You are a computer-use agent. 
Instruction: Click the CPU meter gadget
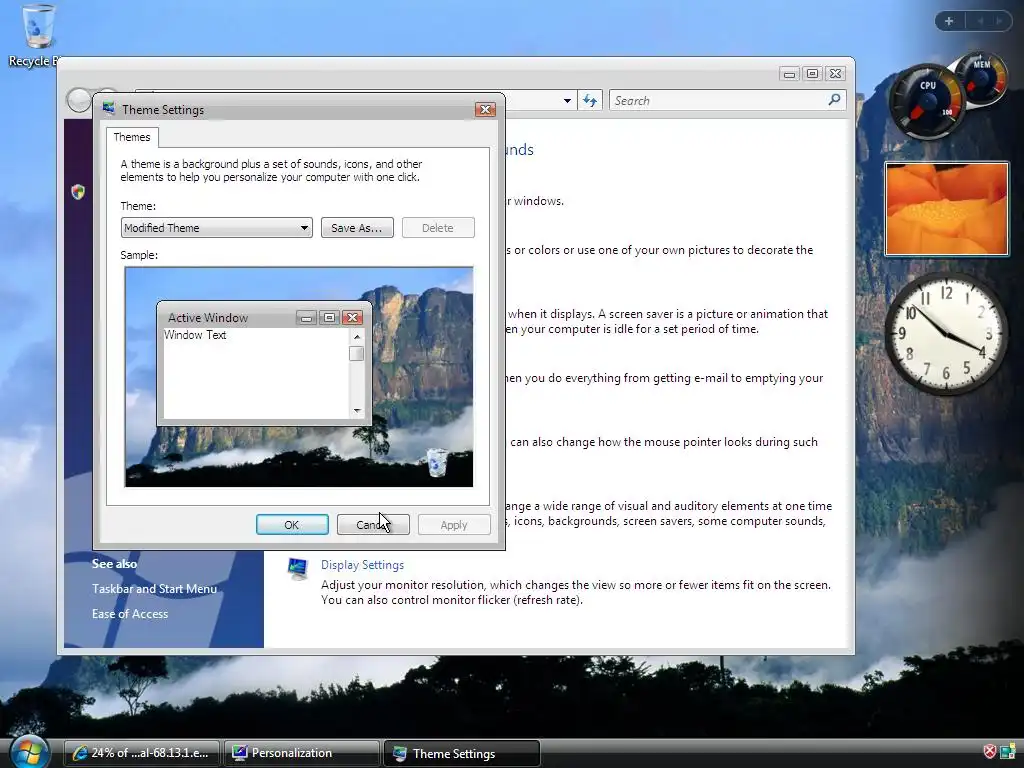(927, 102)
